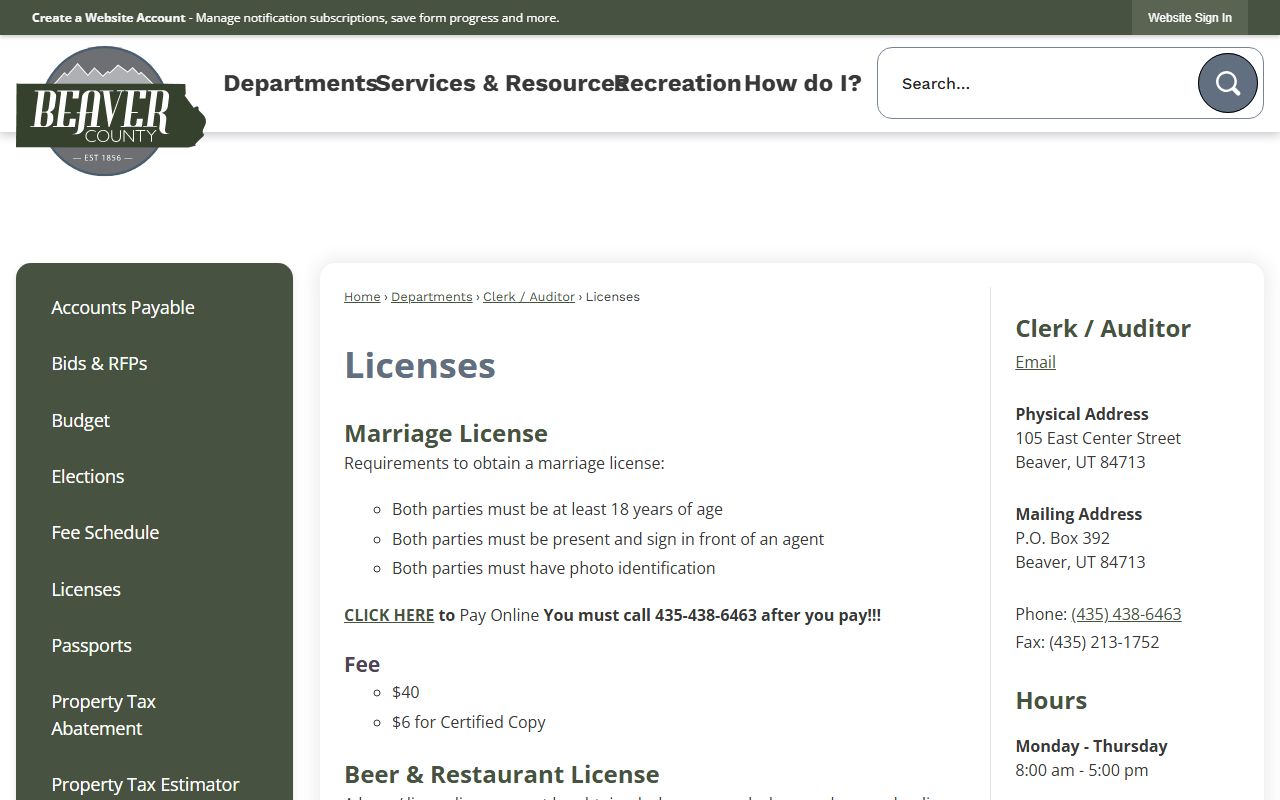1280x800 pixels.
Task: Type in the Search input field
Action: [1040, 83]
